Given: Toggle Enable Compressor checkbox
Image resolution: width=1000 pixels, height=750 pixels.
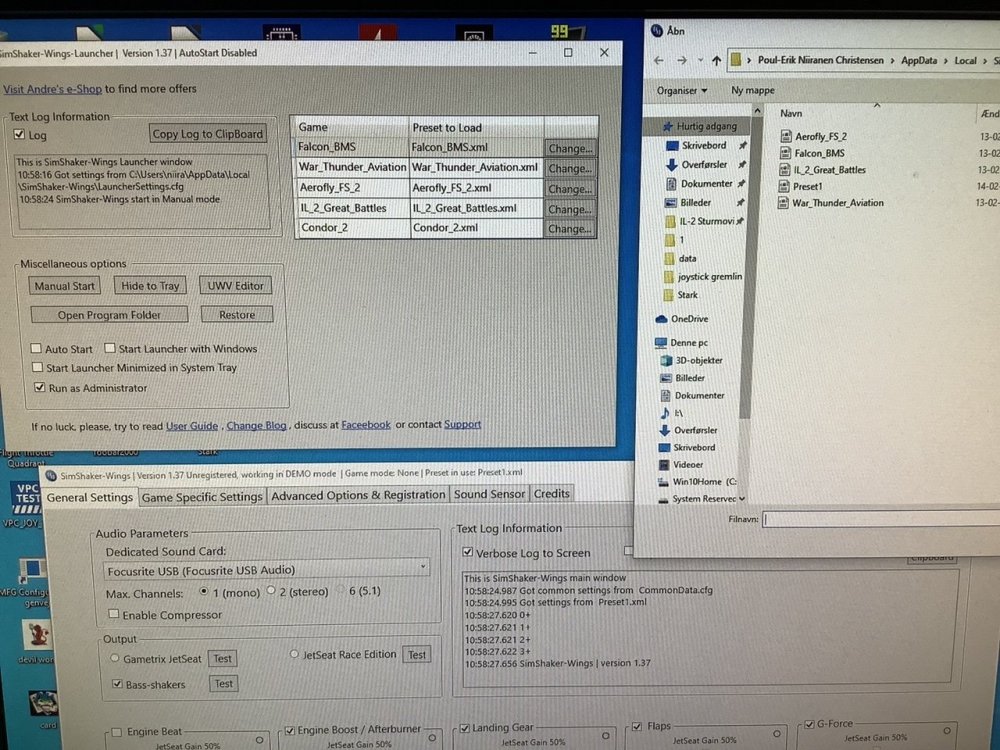Looking at the screenshot, I should (114, 614).
